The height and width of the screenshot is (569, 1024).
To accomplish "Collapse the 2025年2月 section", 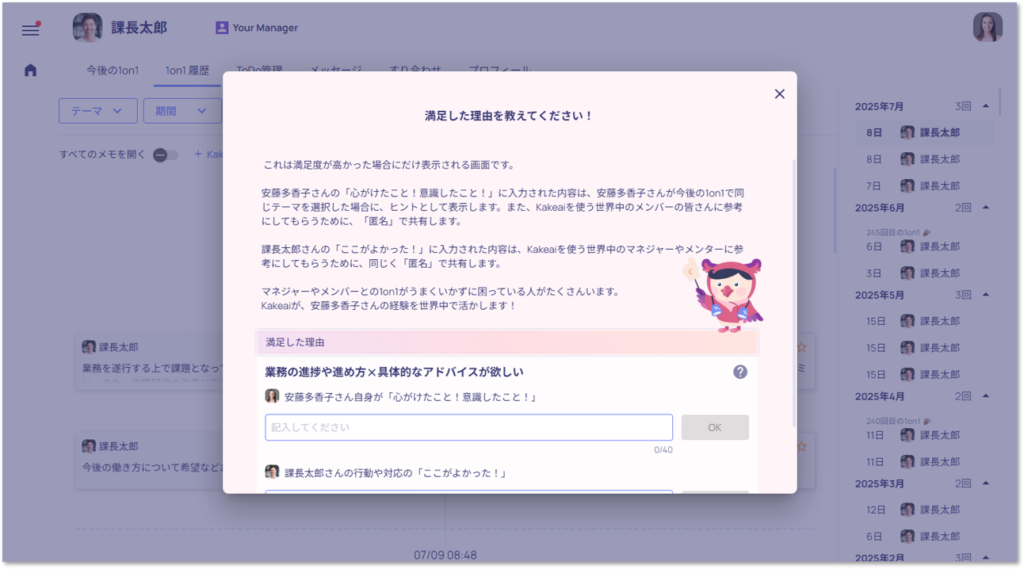I will tap(985, 558).
